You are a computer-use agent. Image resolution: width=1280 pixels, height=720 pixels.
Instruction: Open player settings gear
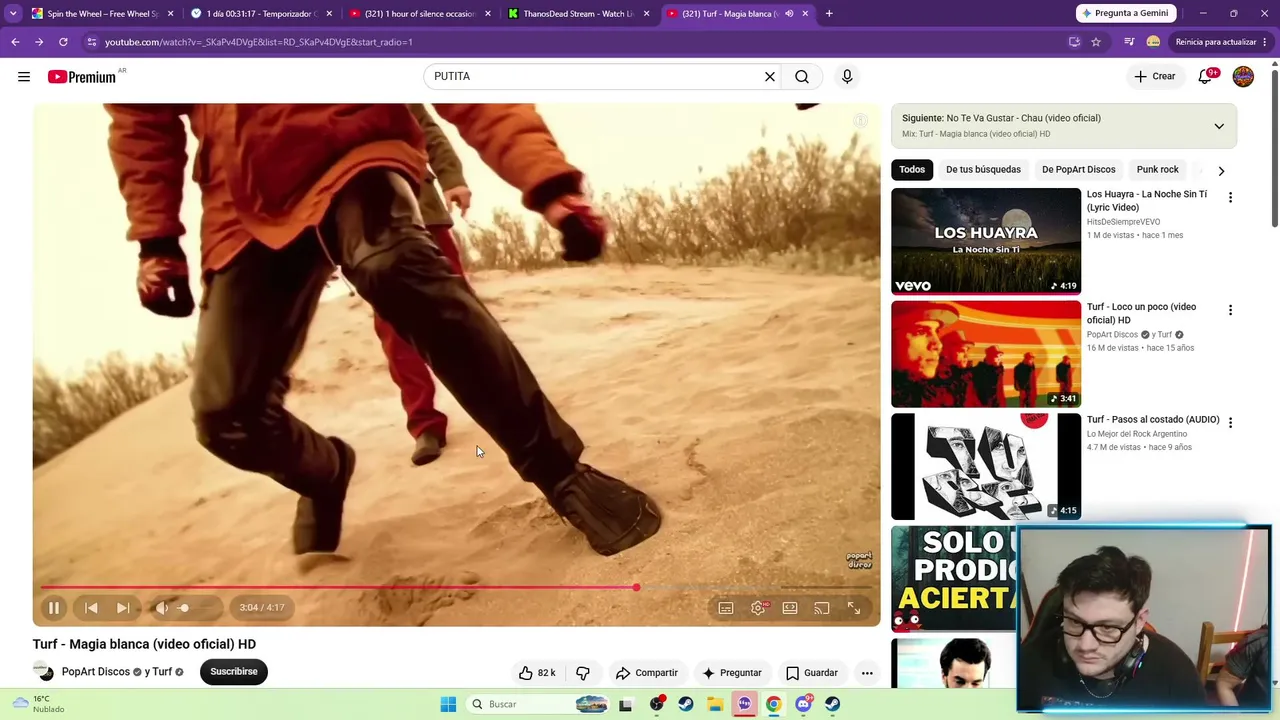(x=758, y=608)
